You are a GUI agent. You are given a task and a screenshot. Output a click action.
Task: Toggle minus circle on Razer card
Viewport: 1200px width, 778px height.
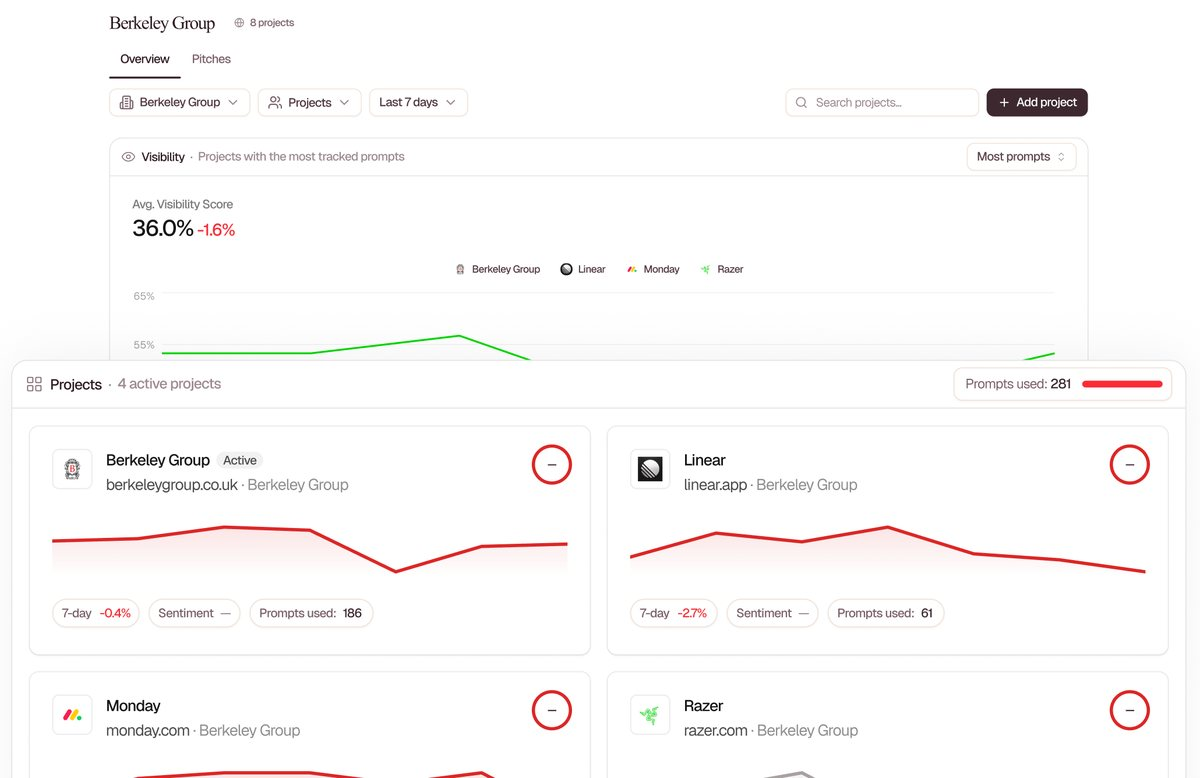click(x=1130, y=711)
